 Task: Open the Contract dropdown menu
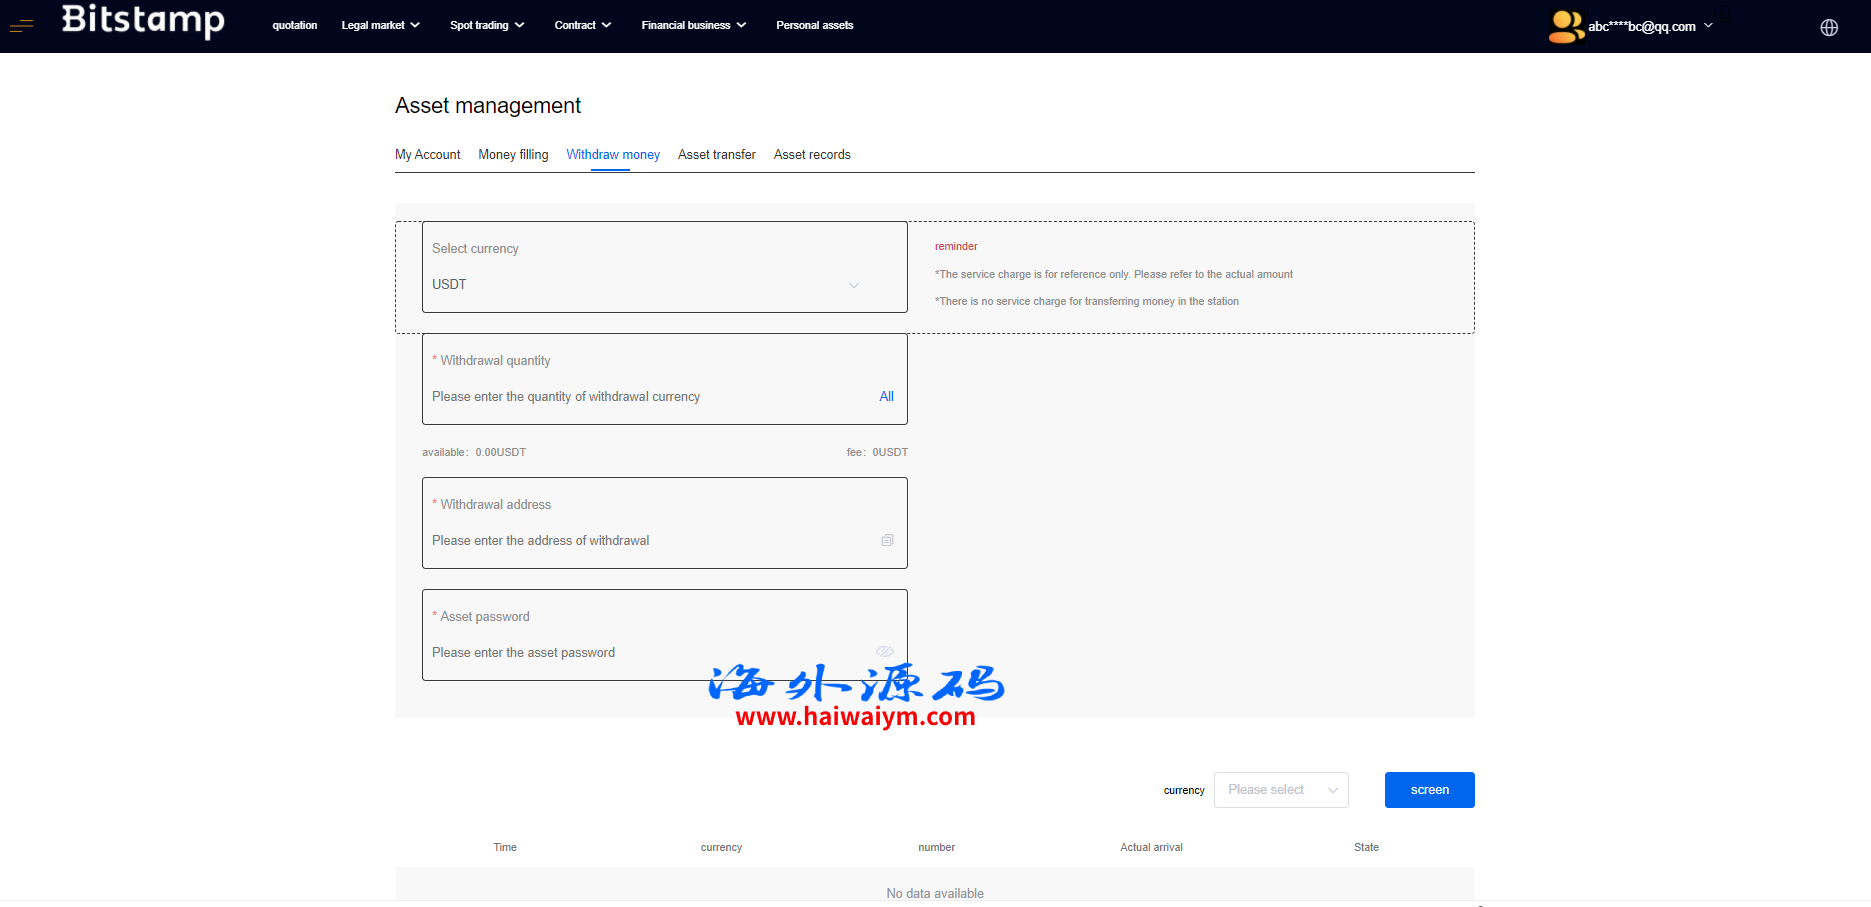[x=582, y=25]
